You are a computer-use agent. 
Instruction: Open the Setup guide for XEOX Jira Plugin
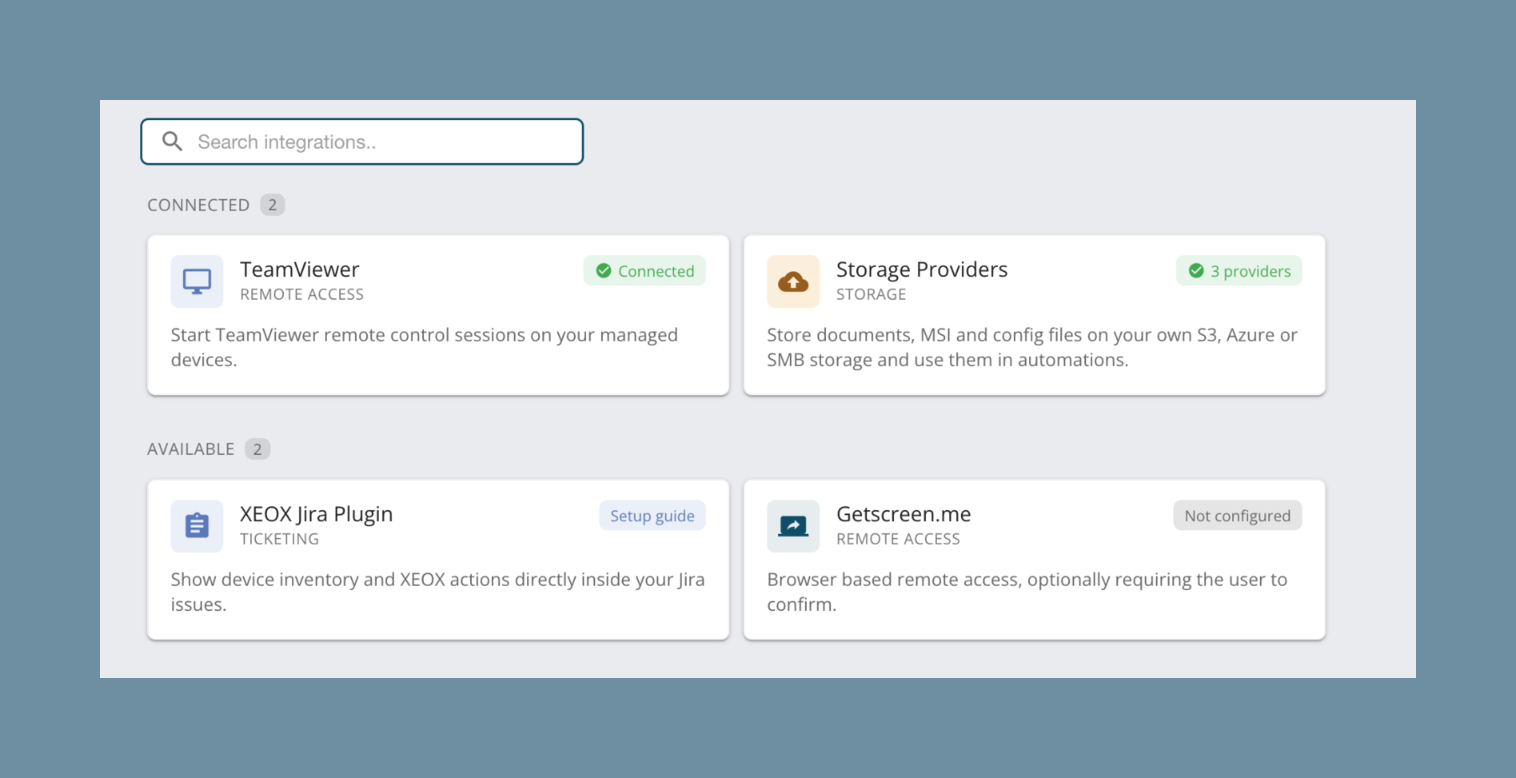[652, 516]
